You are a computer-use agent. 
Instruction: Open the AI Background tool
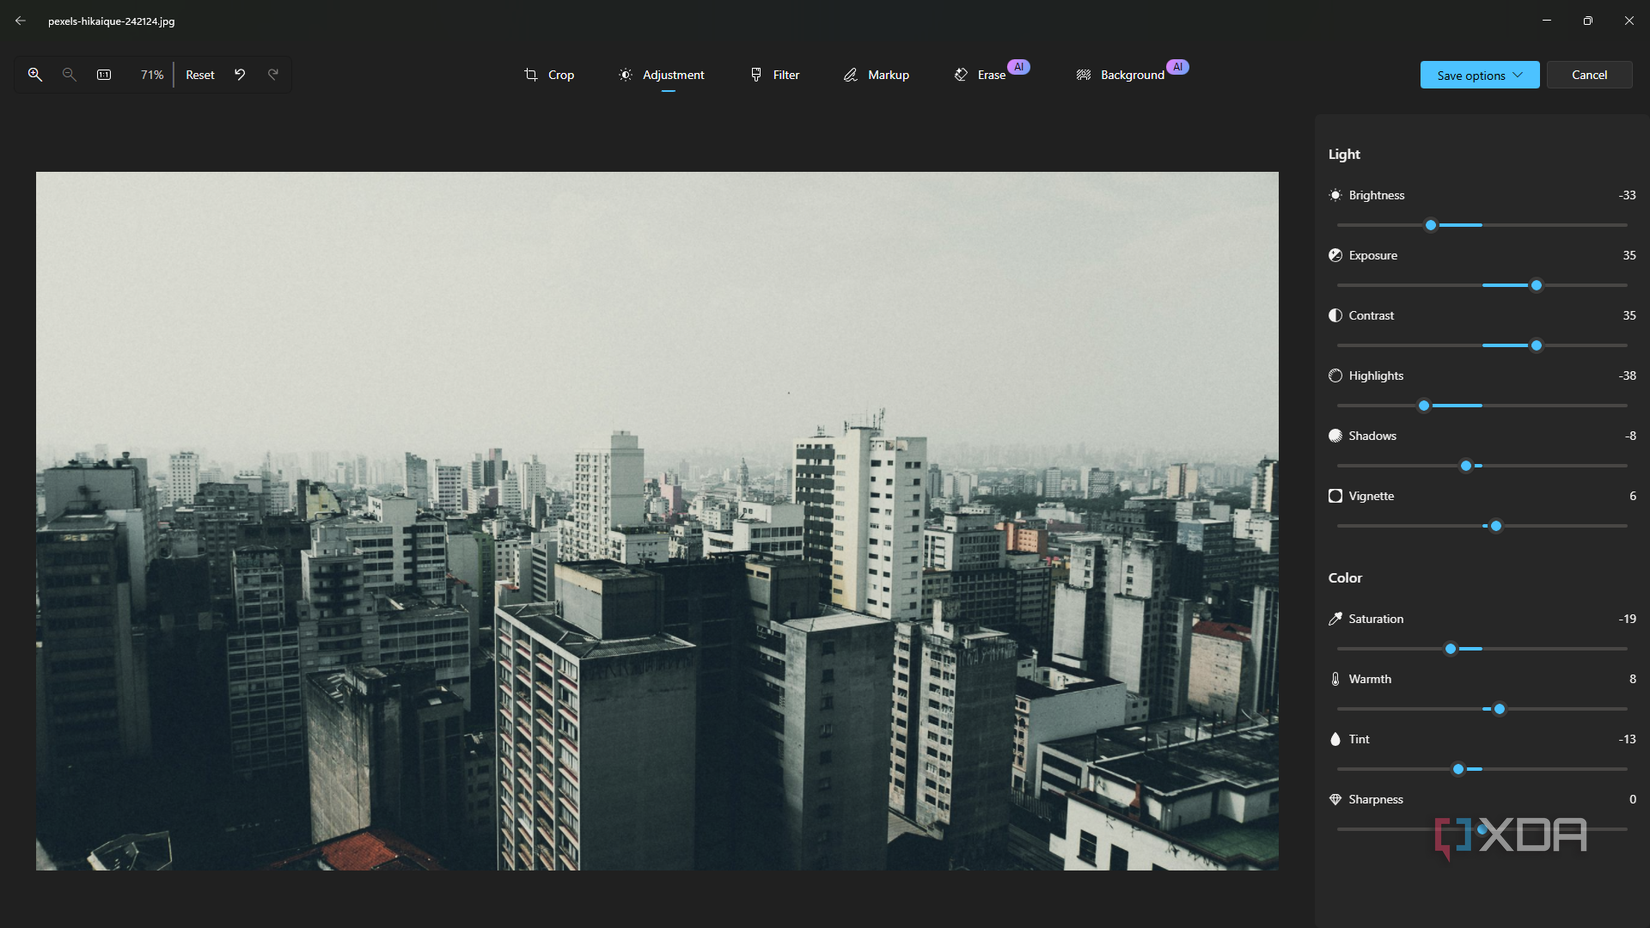coord(1122,74)
